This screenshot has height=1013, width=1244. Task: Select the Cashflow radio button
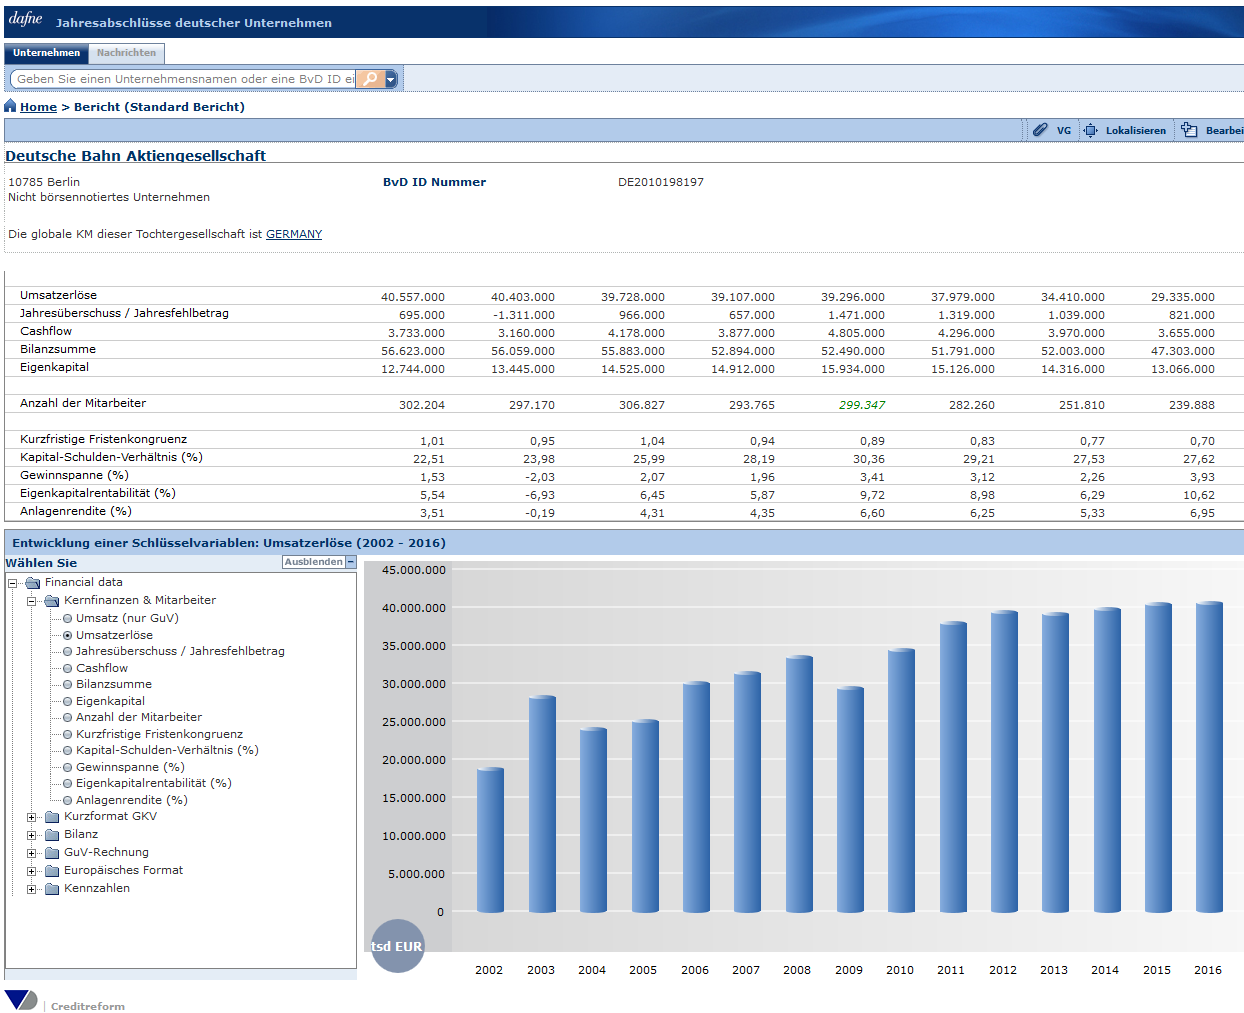pyautogui.click(x=68, y=668)
